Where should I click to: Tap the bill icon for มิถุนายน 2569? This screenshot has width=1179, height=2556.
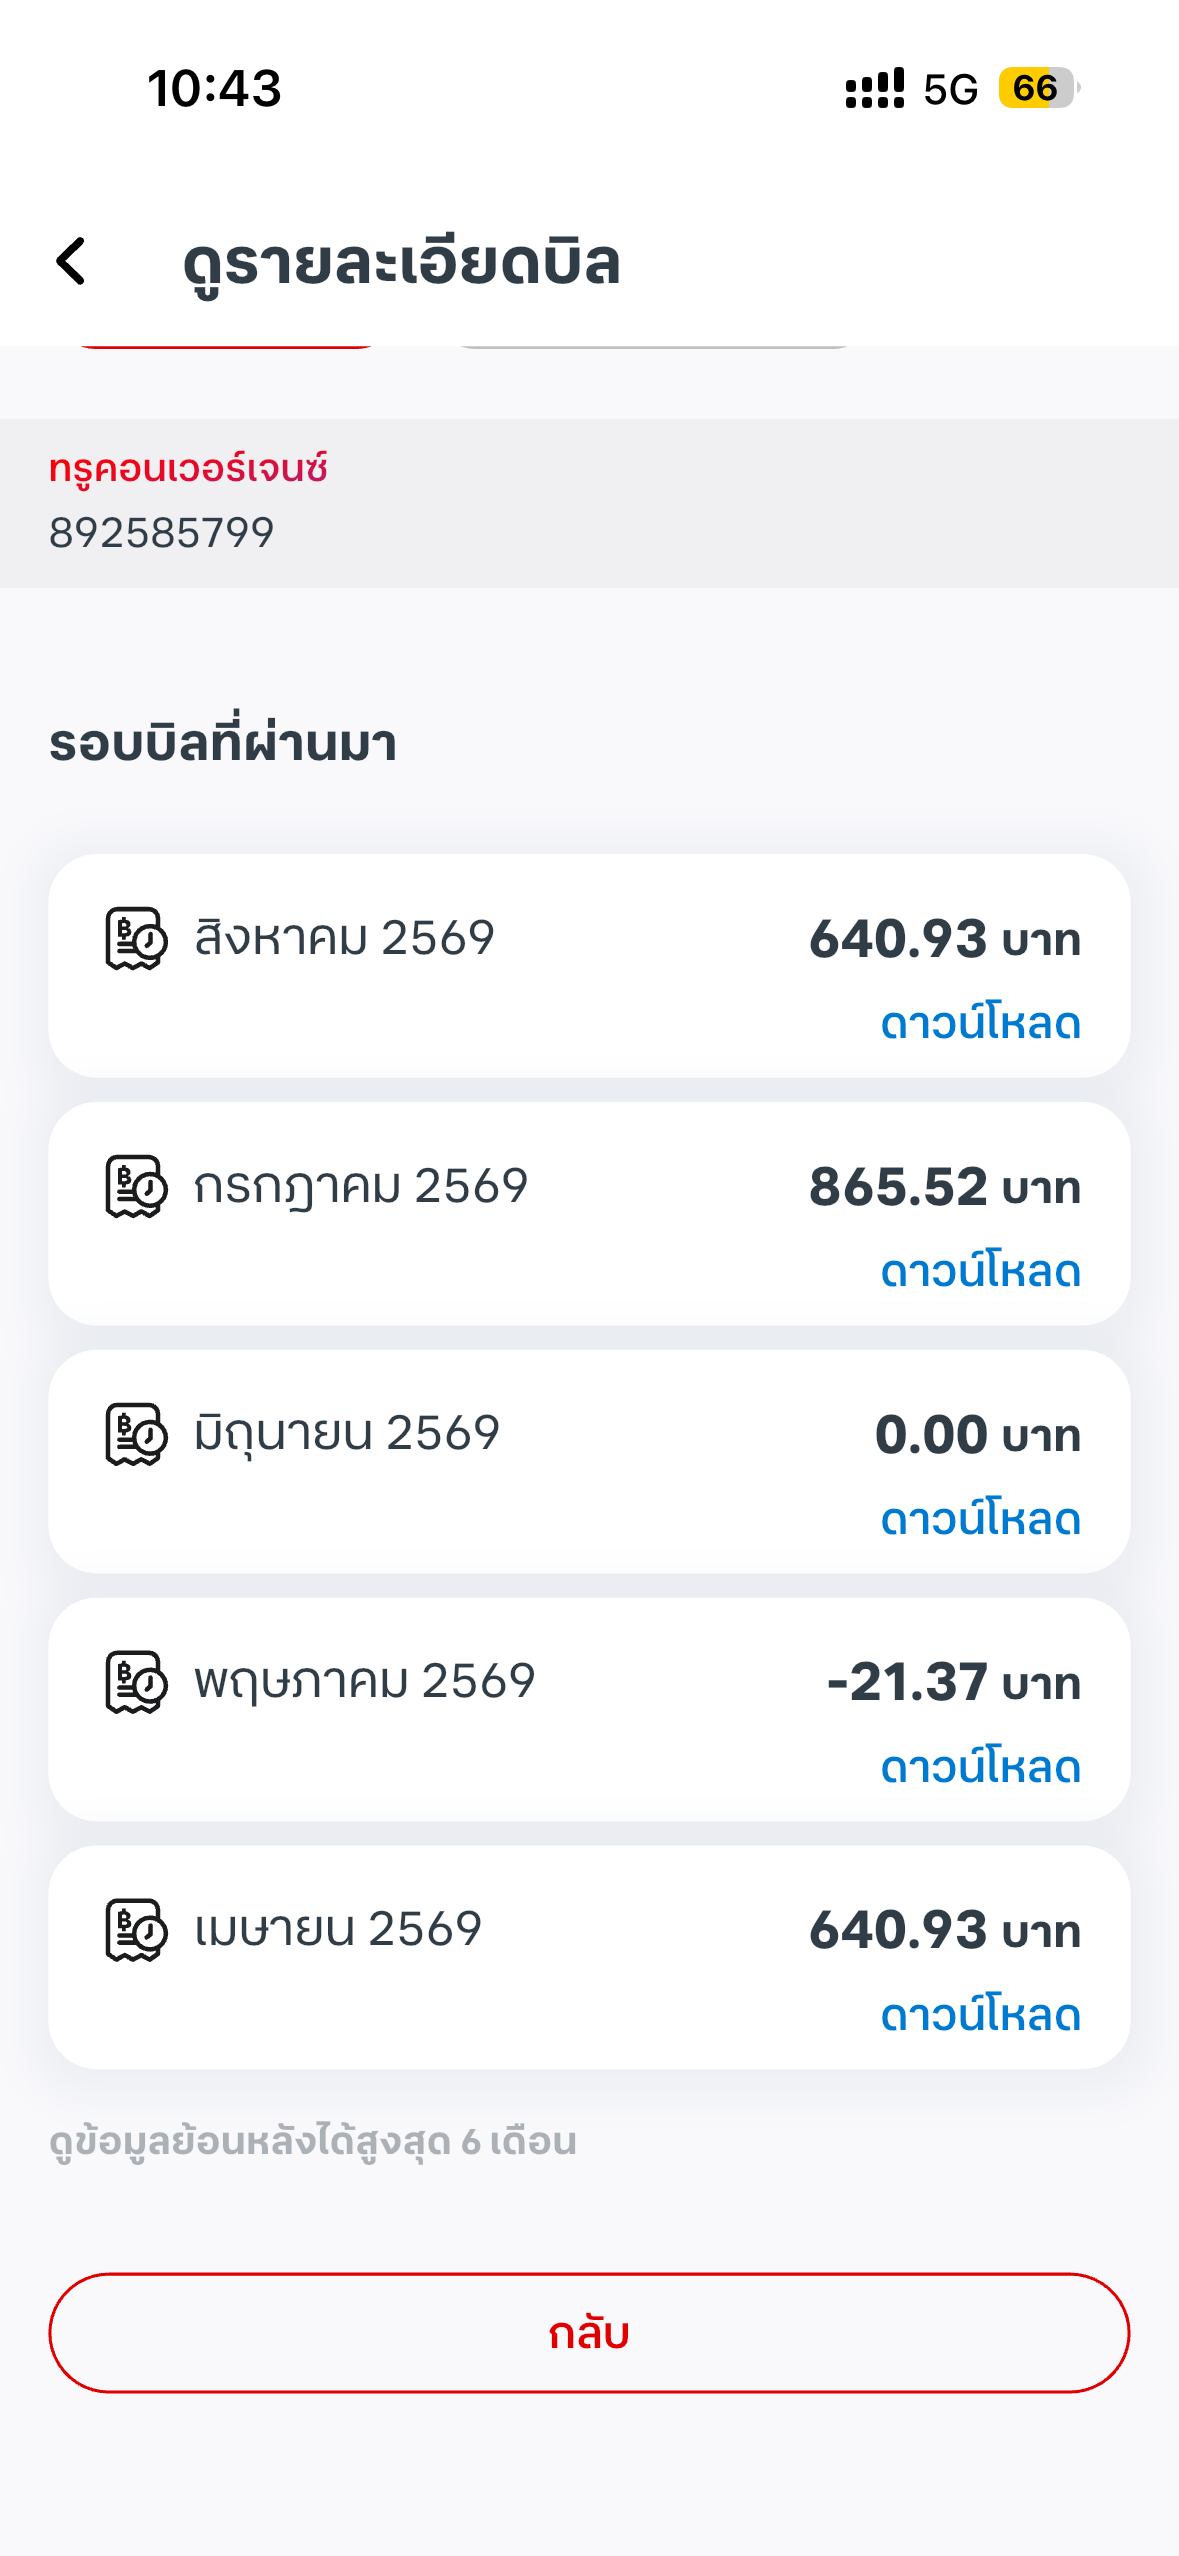[136, 1434]
